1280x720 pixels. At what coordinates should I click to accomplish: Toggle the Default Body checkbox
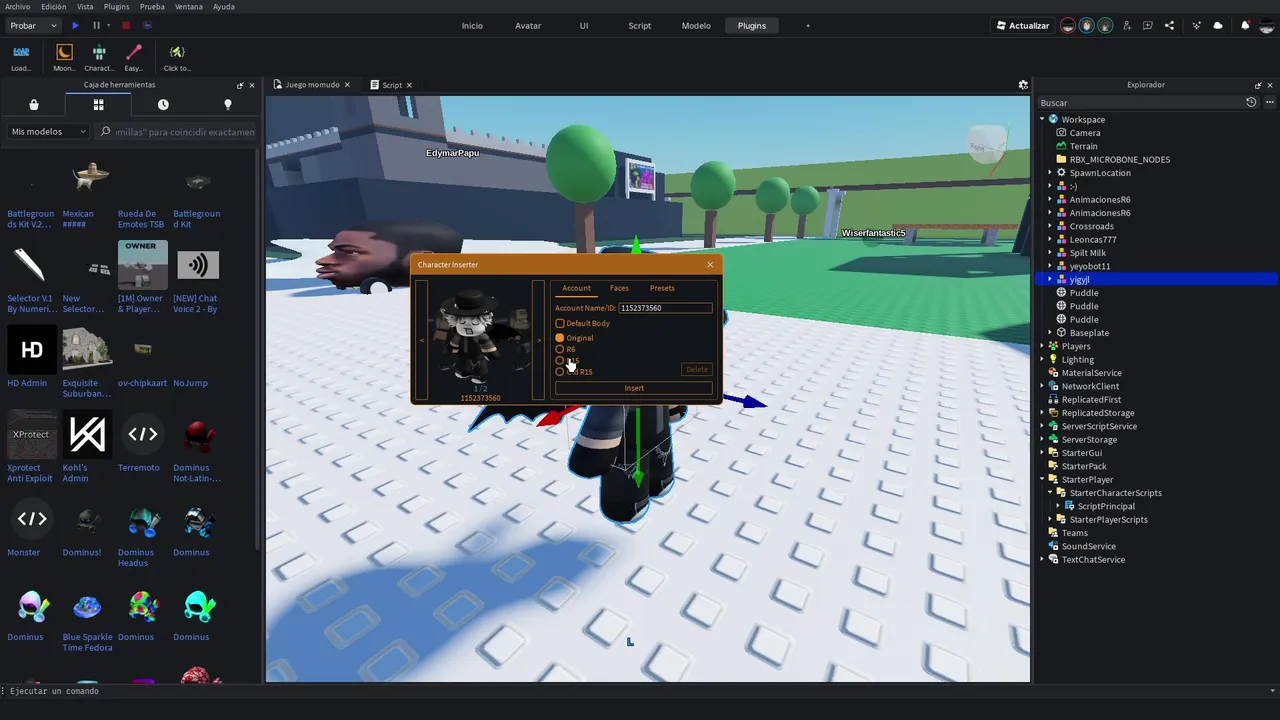point(560,323)
